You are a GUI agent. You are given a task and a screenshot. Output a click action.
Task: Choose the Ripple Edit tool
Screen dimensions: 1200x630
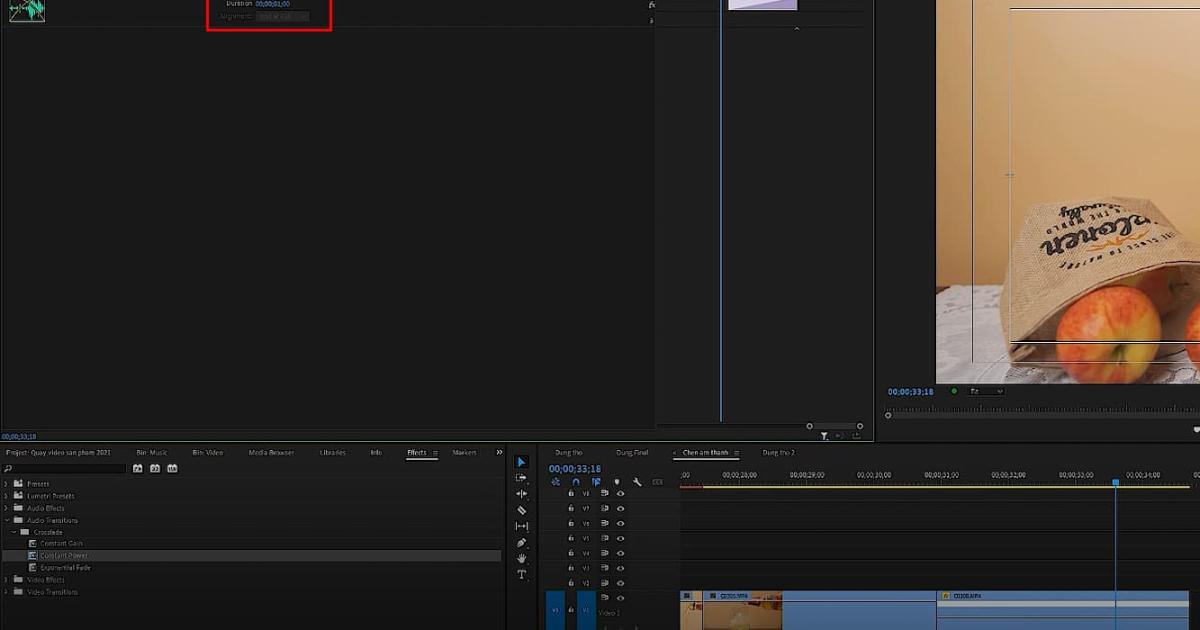521,494
